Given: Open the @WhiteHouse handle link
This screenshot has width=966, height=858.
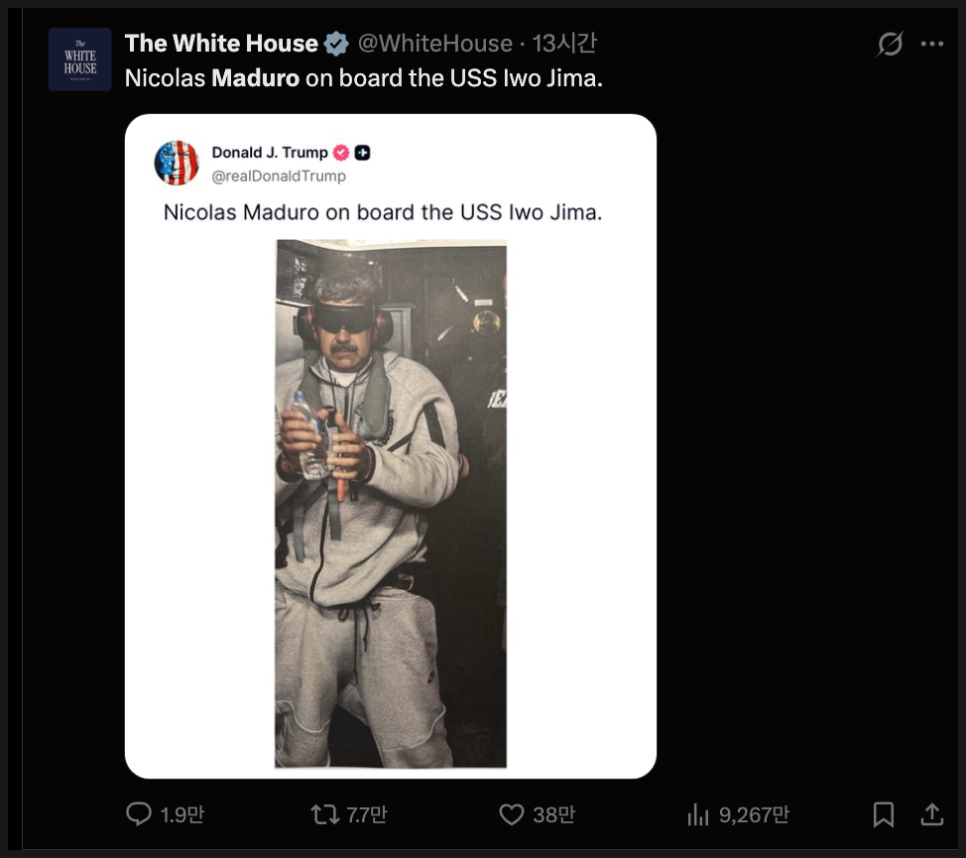Looking at the screenshot, I should (x=435, y=44).
